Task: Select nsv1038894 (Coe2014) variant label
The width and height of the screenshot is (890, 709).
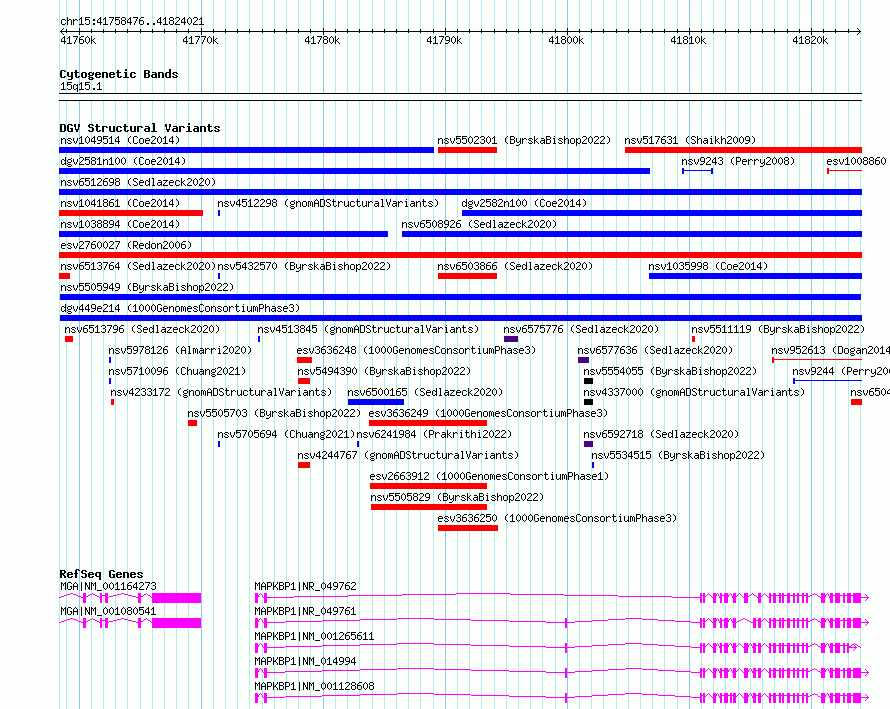Action: (x=120, y=224)
